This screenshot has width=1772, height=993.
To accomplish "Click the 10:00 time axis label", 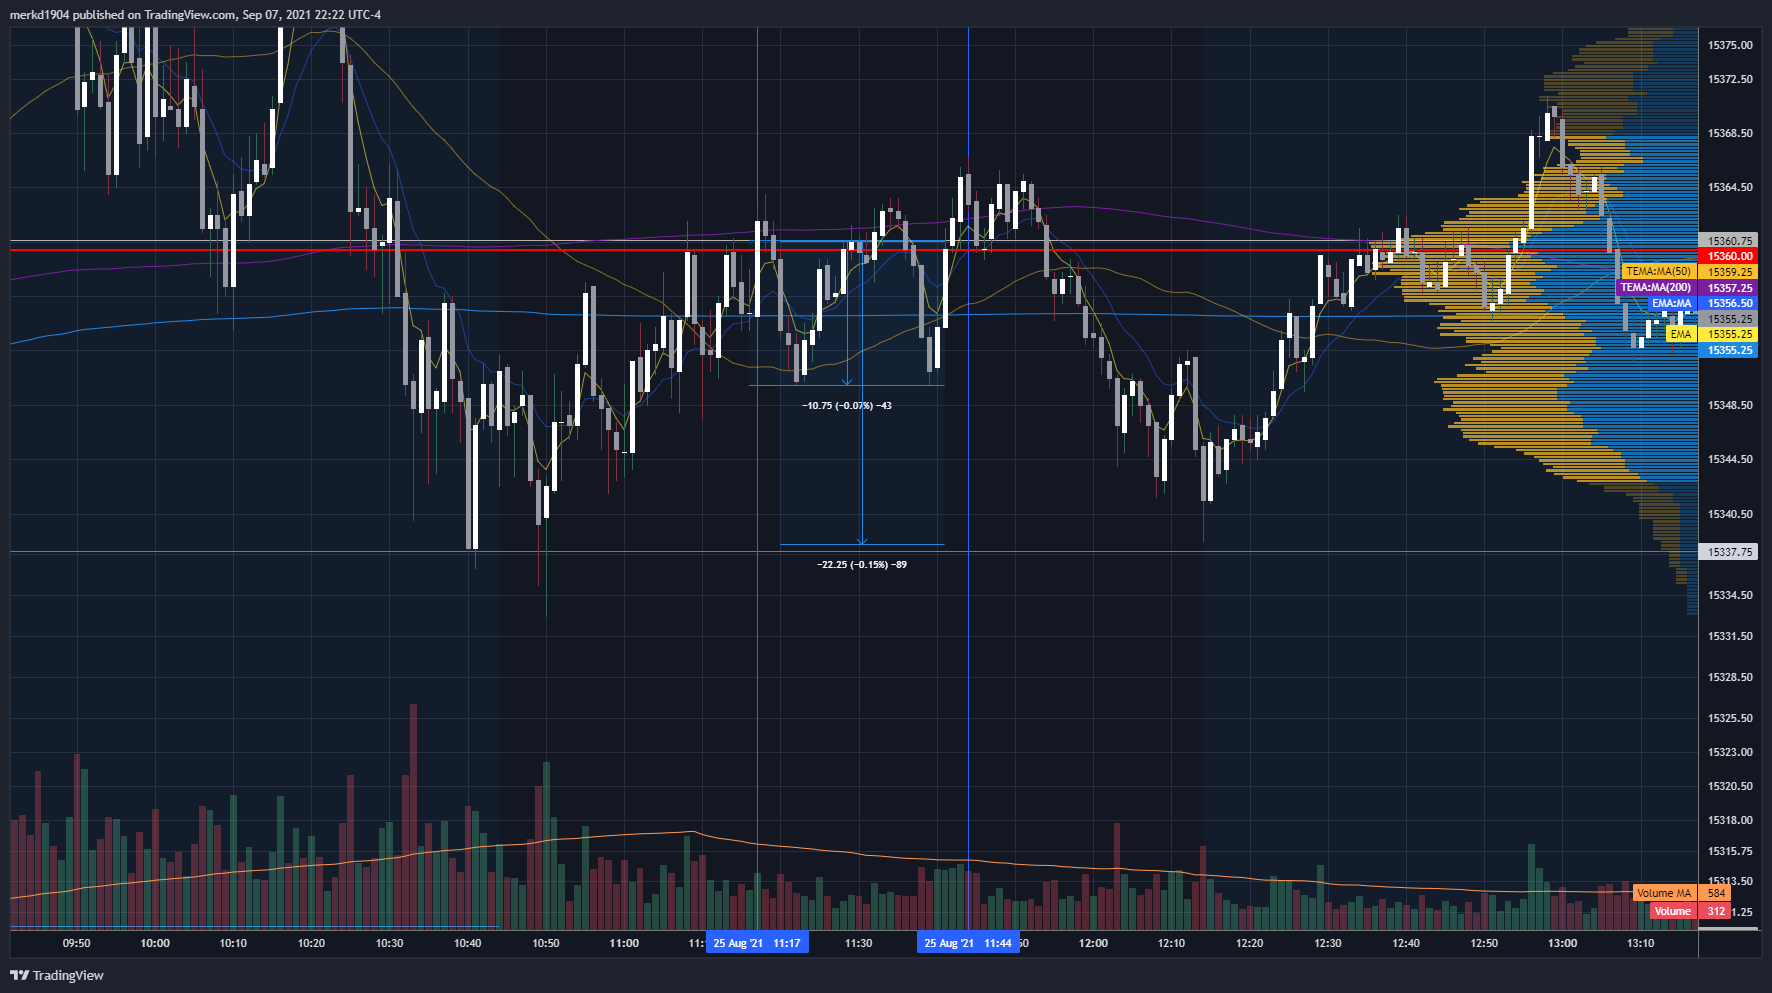I will click(x=155, y=943).
